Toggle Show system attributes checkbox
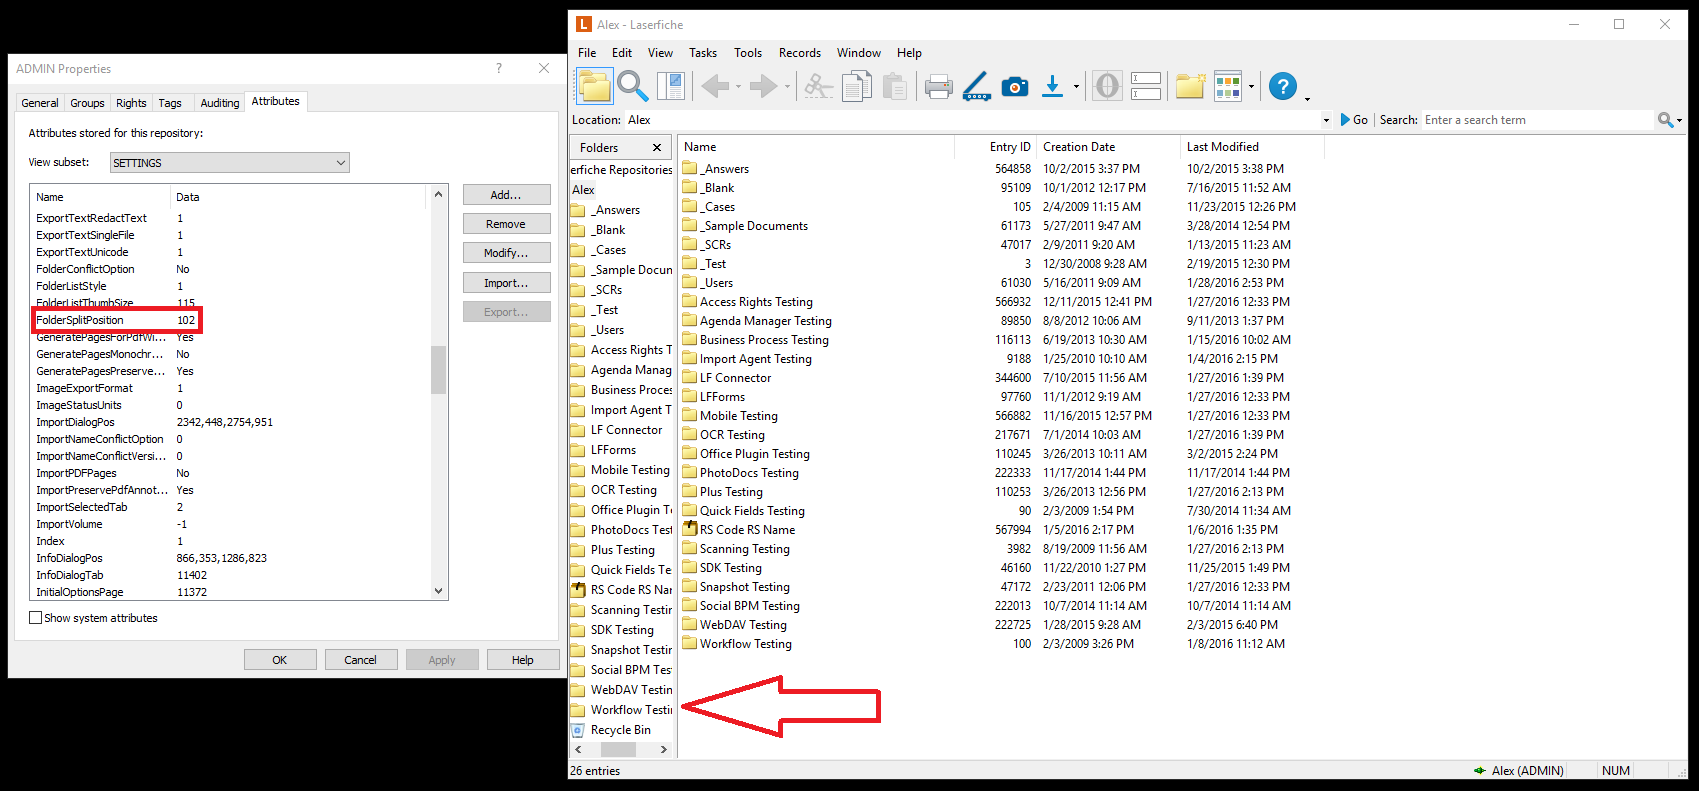 tap(36, 618)
